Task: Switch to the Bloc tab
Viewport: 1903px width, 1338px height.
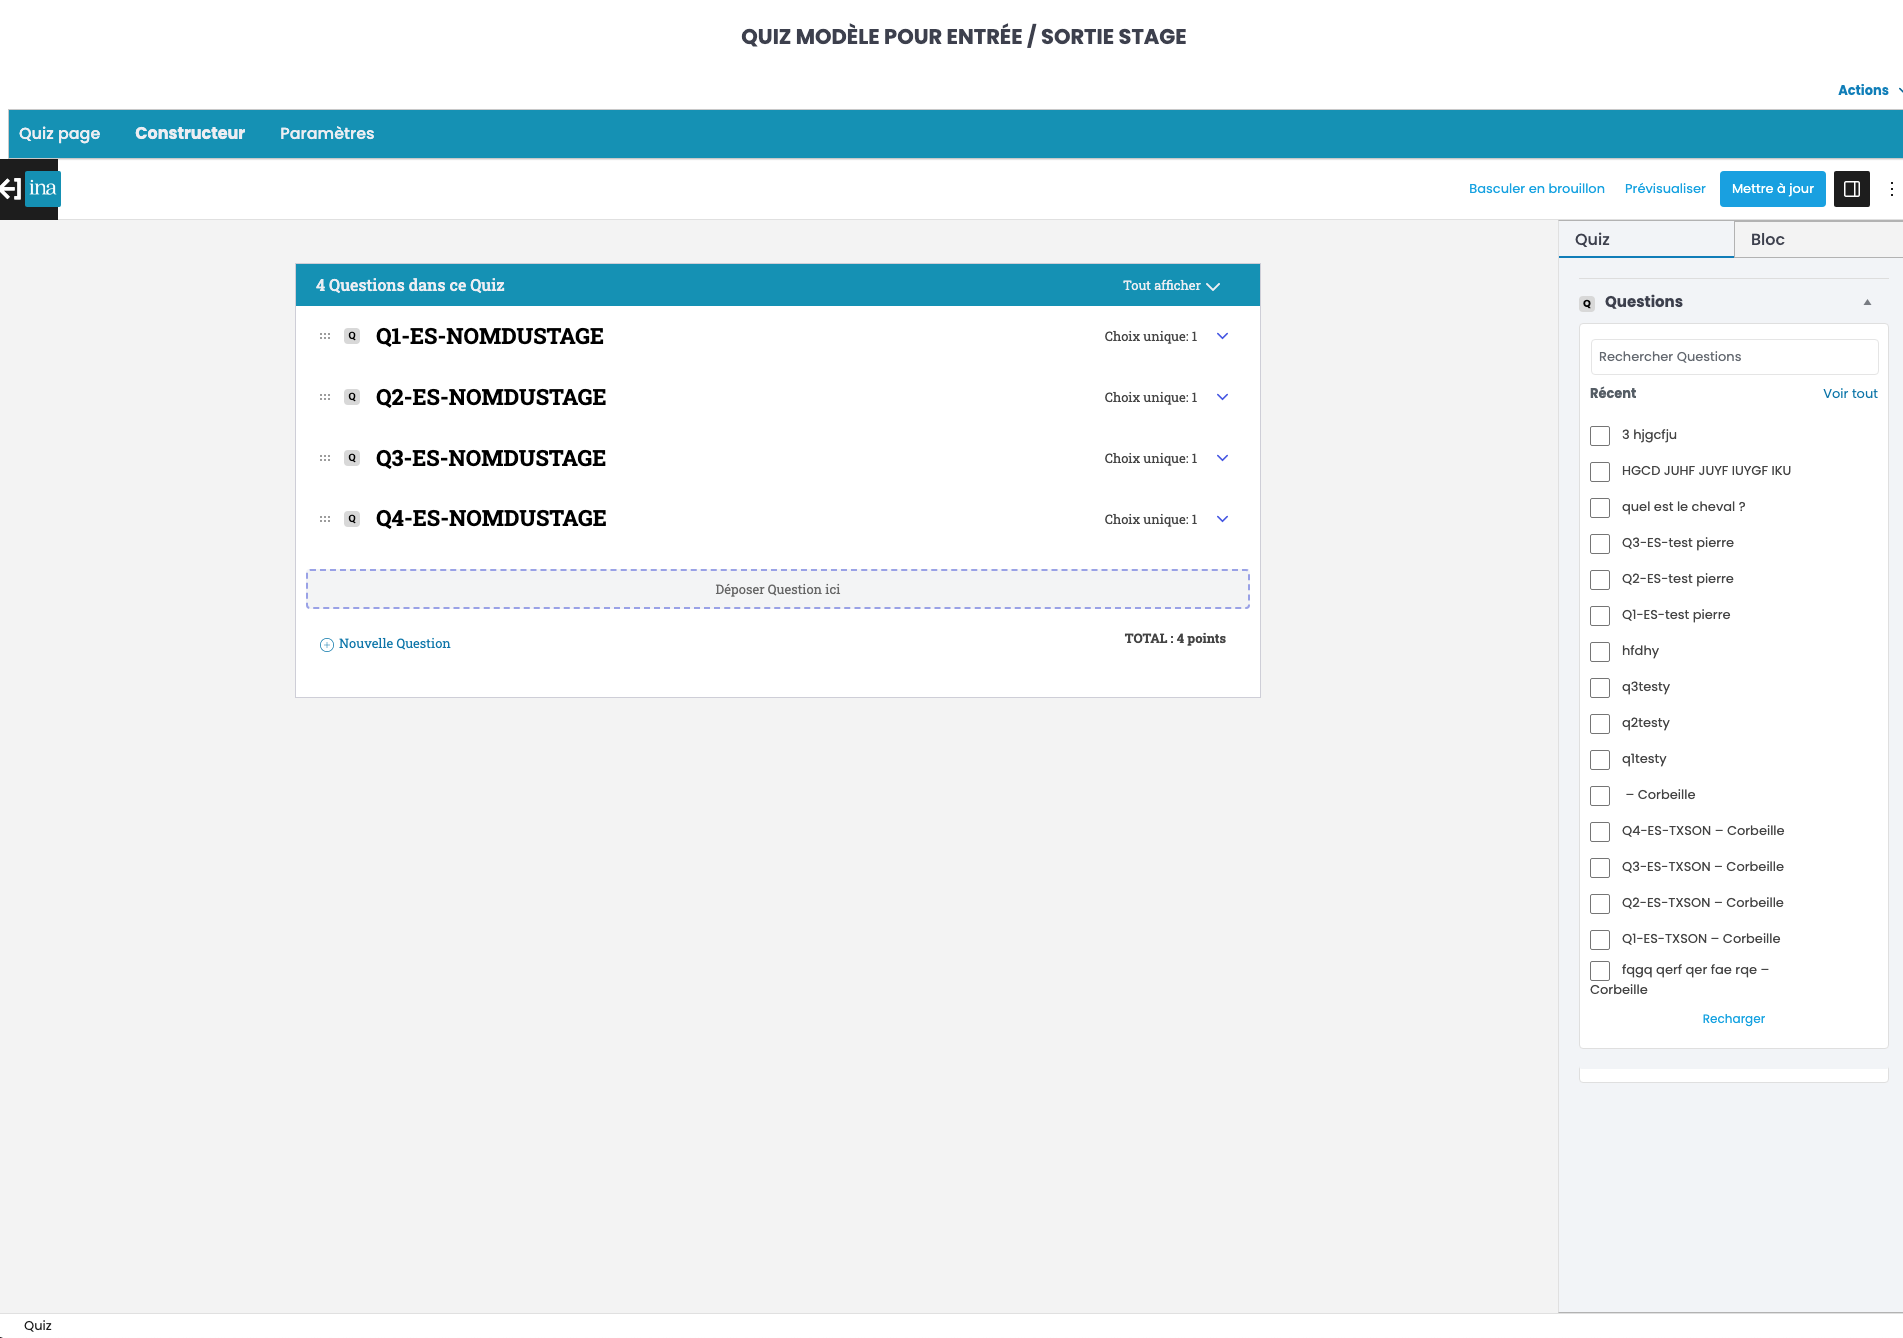Action: tap(1767, 240)
